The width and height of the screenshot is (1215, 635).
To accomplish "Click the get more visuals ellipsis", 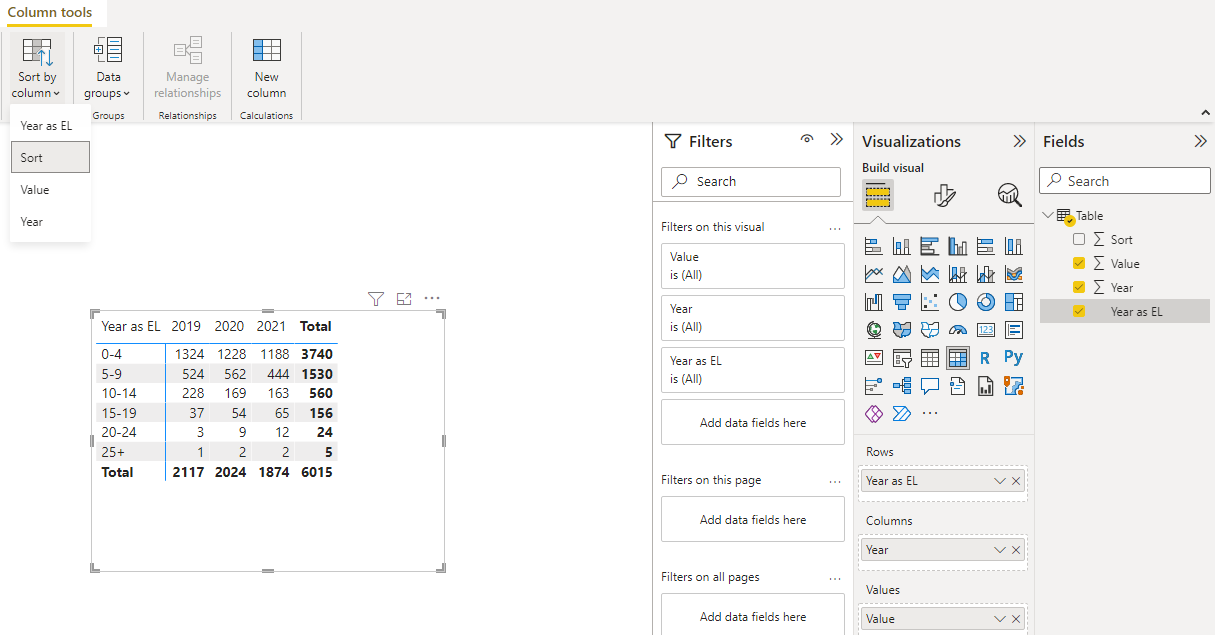I will pos(929,413).
